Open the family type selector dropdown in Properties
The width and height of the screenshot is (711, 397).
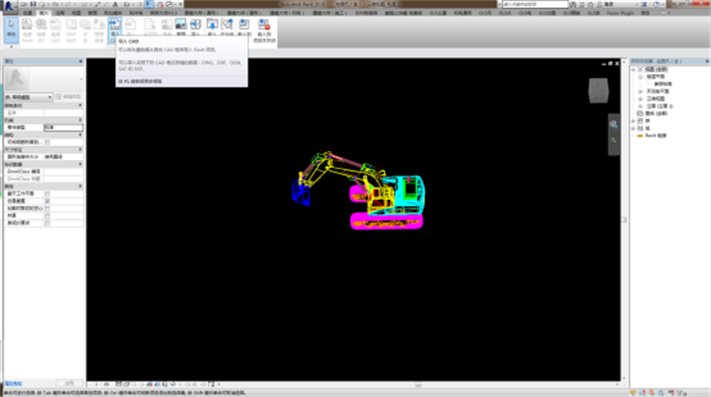point(29,97)
